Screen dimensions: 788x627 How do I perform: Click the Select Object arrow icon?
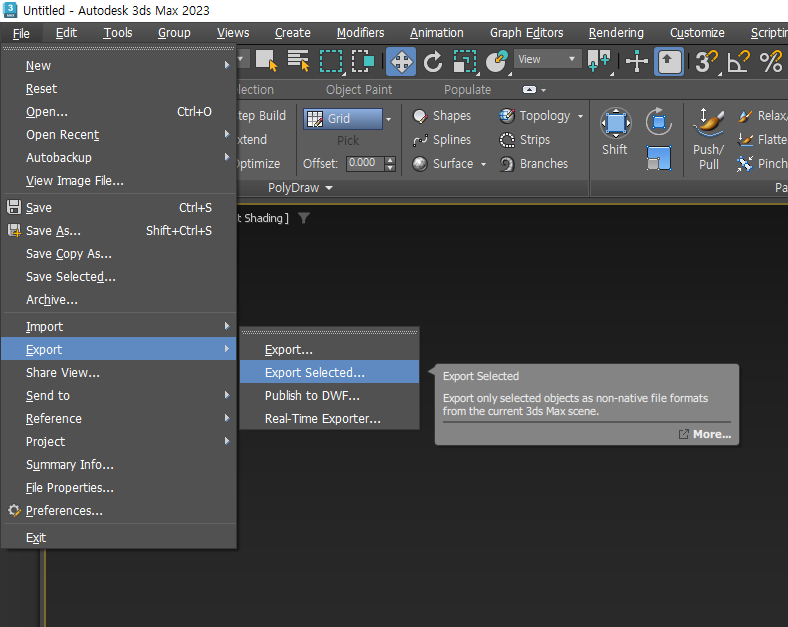266,61
